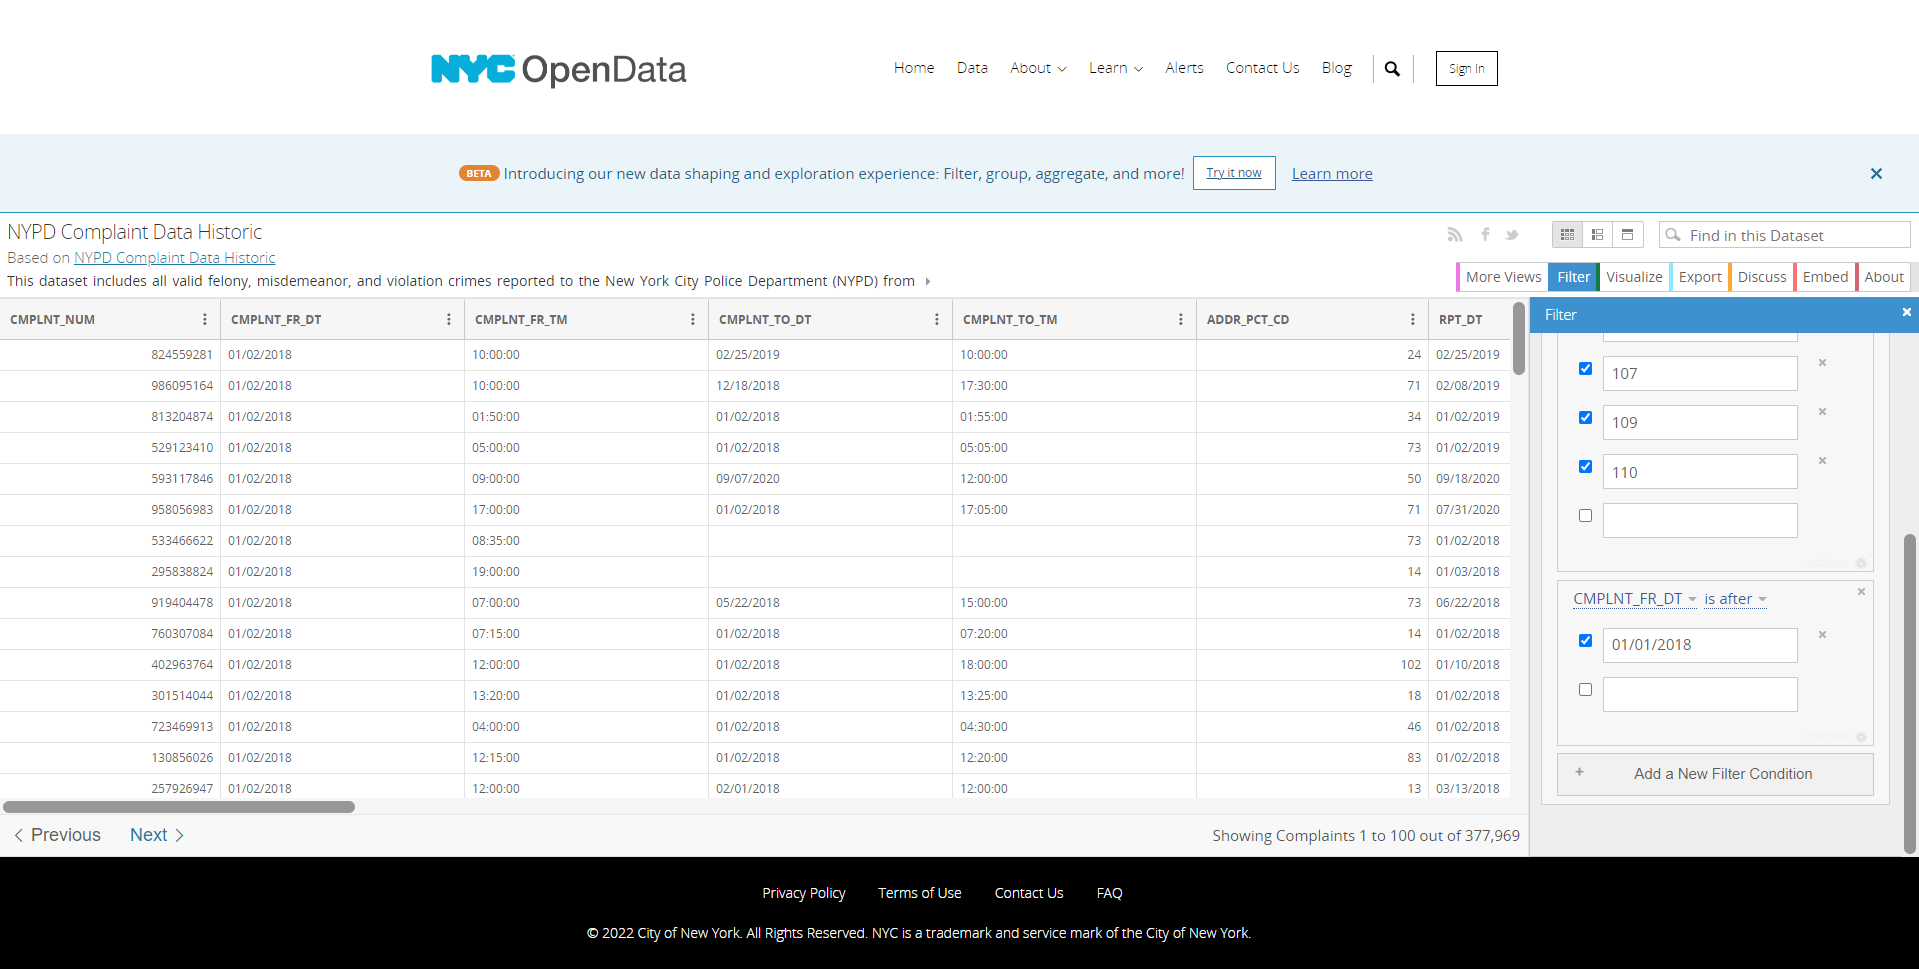The height and width of the screenshot is (969, 1919).
Task: Click the table vertical scrollbar thumb
Action: tap(1519, 338)
